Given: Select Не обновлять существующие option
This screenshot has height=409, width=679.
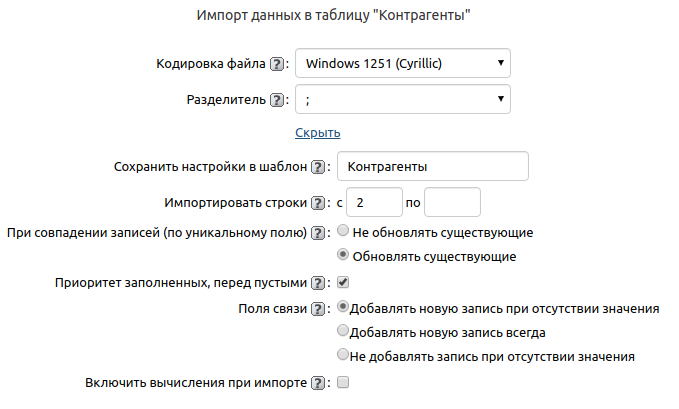Looking at the screenshot, I should point(344,232).
